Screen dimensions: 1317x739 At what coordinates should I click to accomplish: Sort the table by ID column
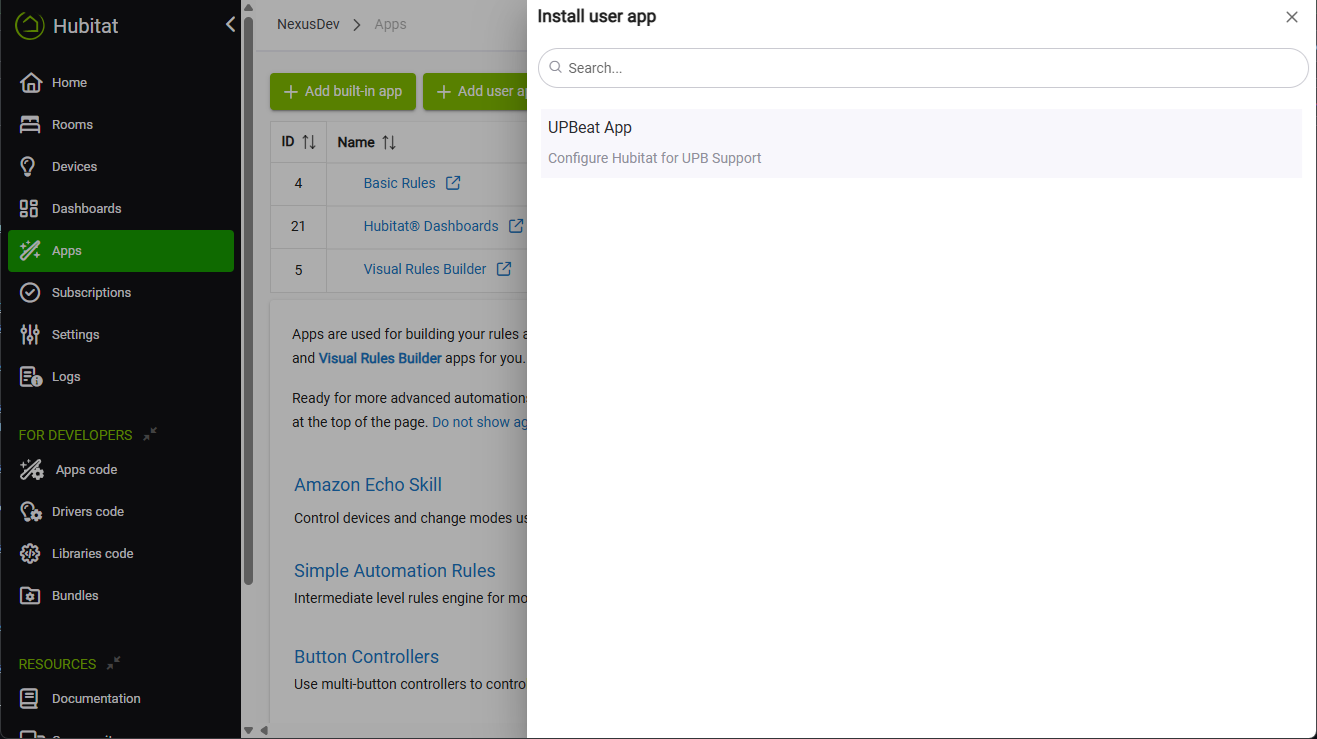pos(309,142)
